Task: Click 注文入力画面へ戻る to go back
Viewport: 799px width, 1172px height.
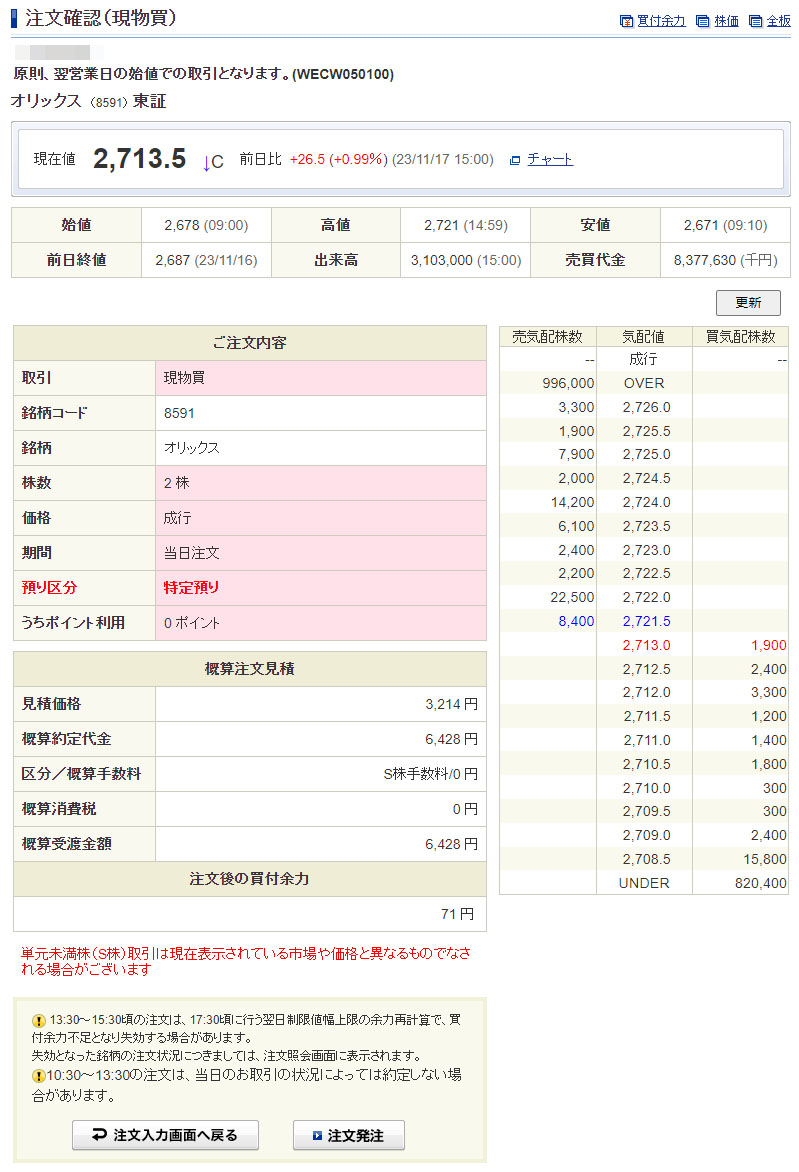Action: 165,1135
